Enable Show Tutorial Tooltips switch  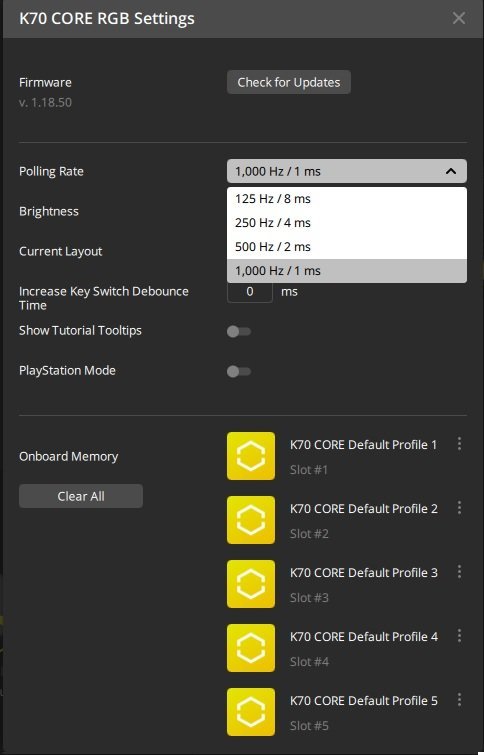point(239,331)
